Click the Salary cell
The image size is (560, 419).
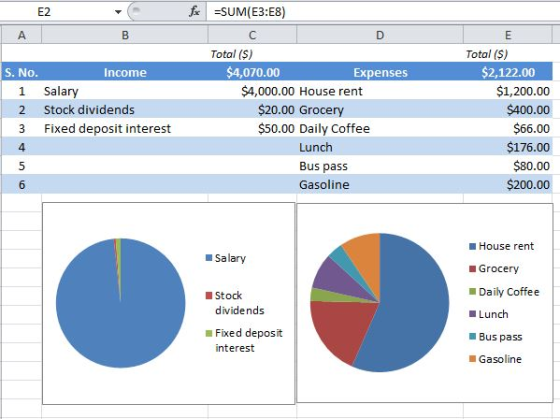pyautogui.click(x=125, y=91)
